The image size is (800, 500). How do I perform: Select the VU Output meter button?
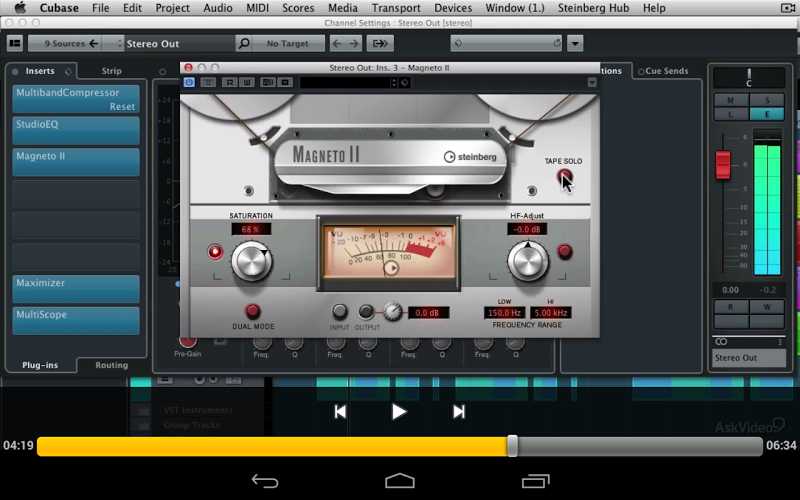pyautogui.click(x=367, y=312)
